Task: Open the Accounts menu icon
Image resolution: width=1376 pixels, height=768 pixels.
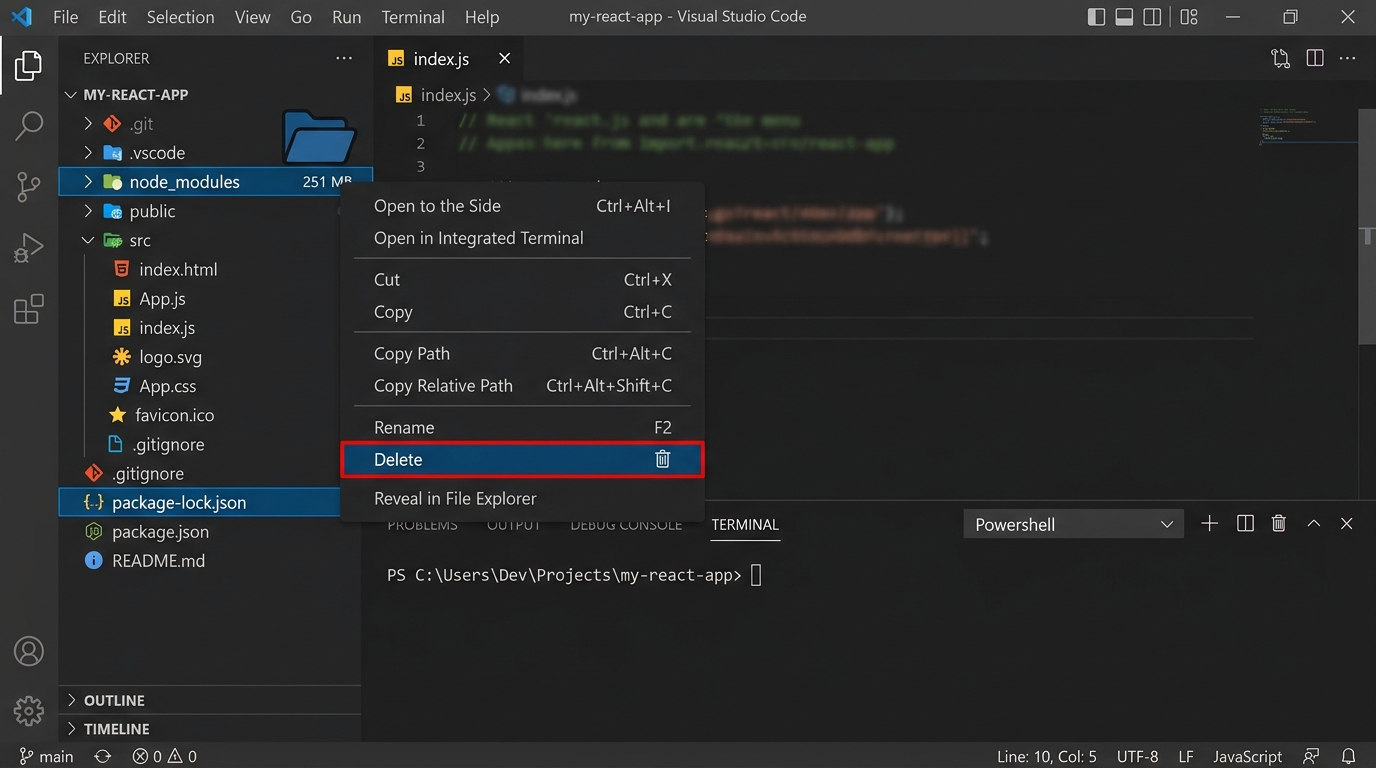Action: (x=29, y=651)
